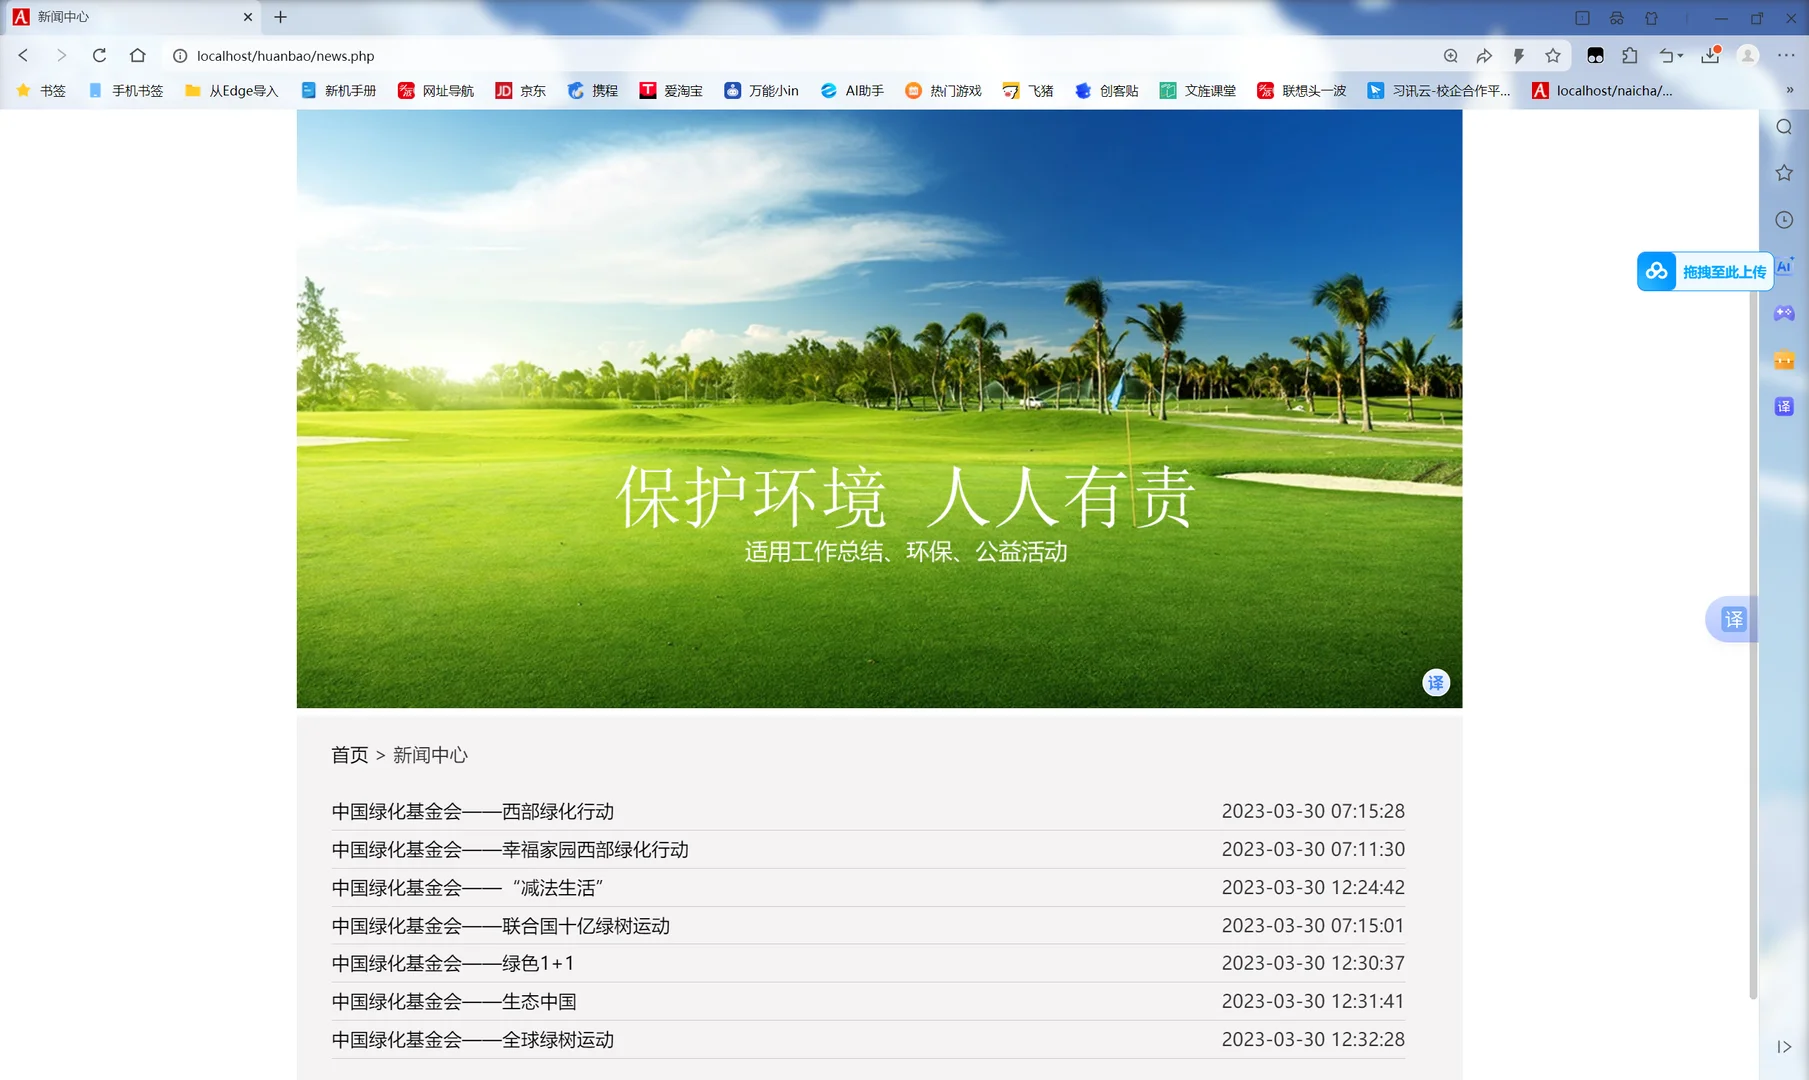Image resolution: width=1809 pixels, height=1080 pixels.
Task: Open the 首页 breadcrumb link
Action: 349,755
